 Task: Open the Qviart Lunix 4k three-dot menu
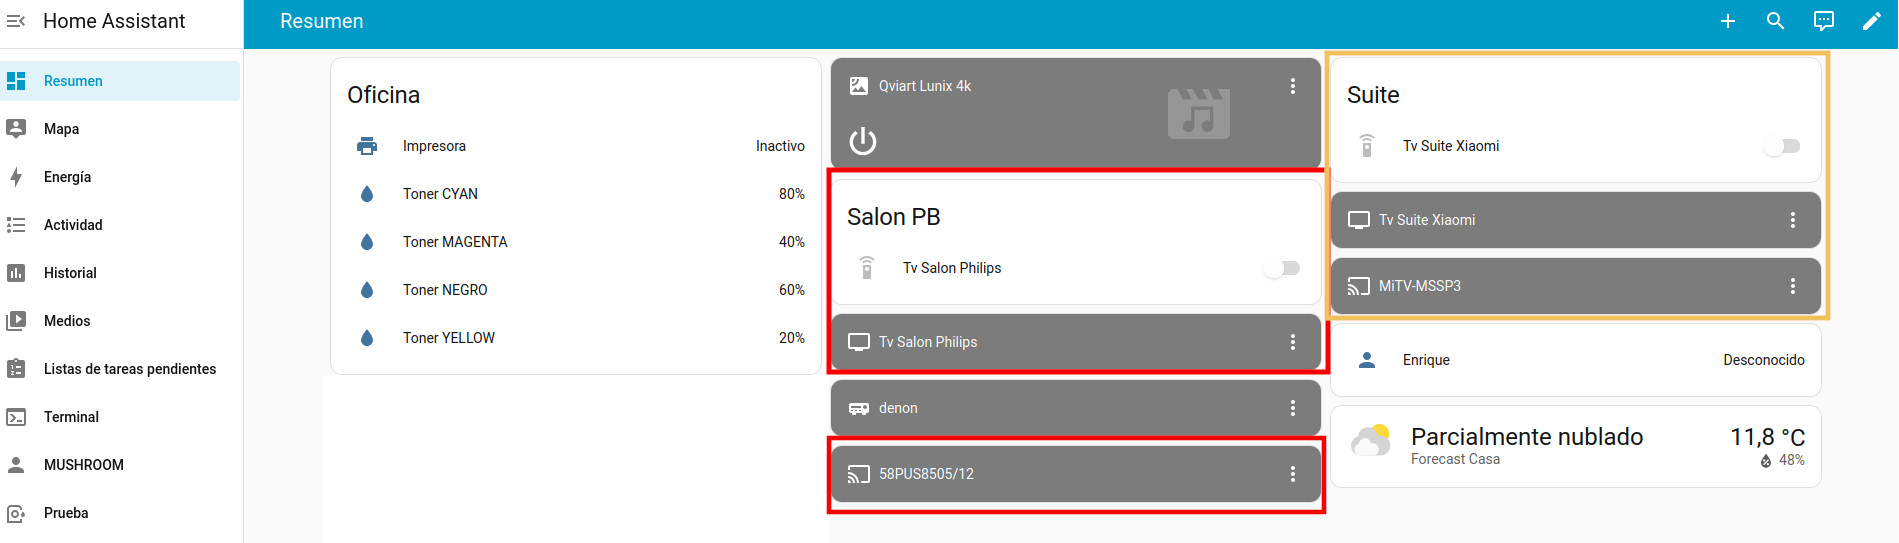[1292, 86]
